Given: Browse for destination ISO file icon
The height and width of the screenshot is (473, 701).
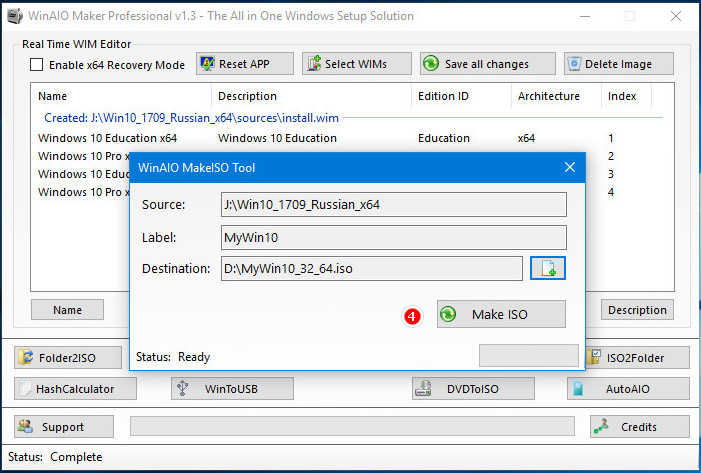Looking at the screenshot, I should tap(548, 268).
